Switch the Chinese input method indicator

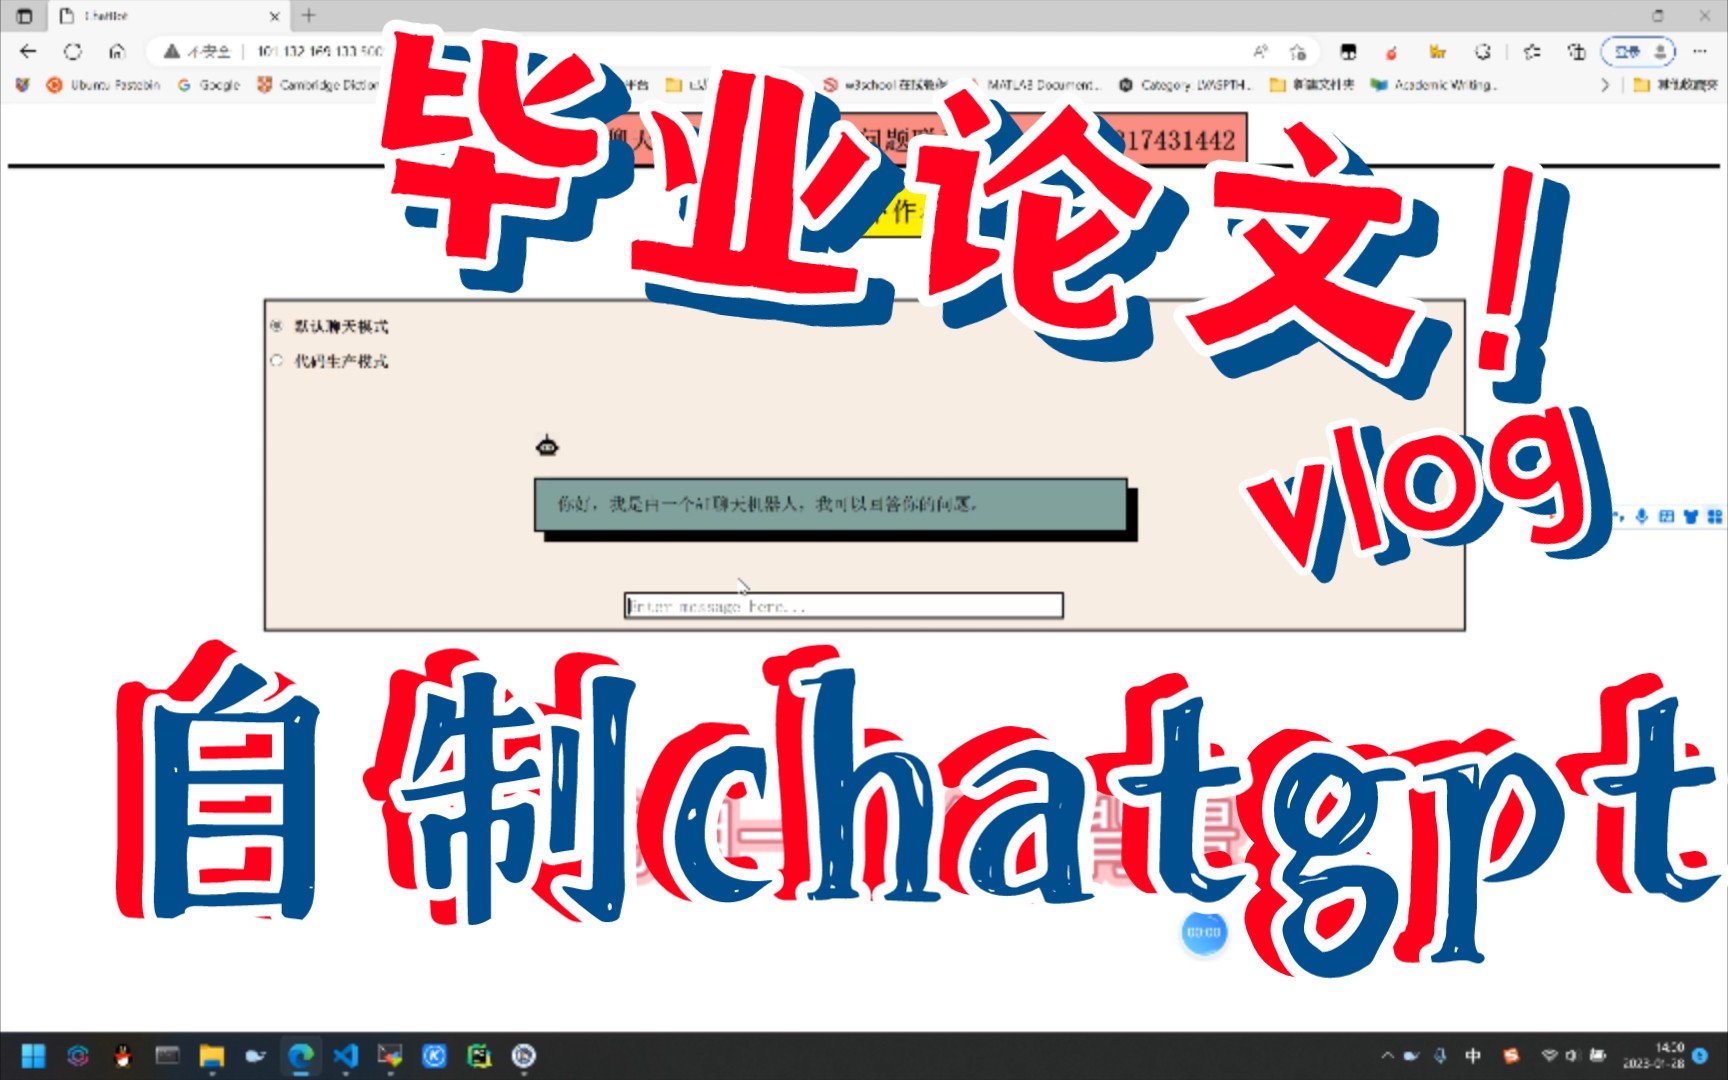[x=1473, y=1056]
